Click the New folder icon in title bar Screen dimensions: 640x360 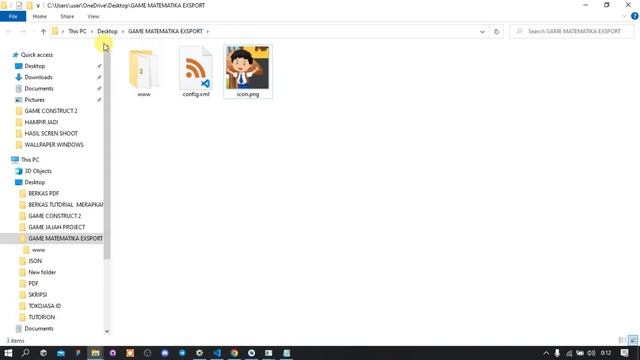click(29, 5)
